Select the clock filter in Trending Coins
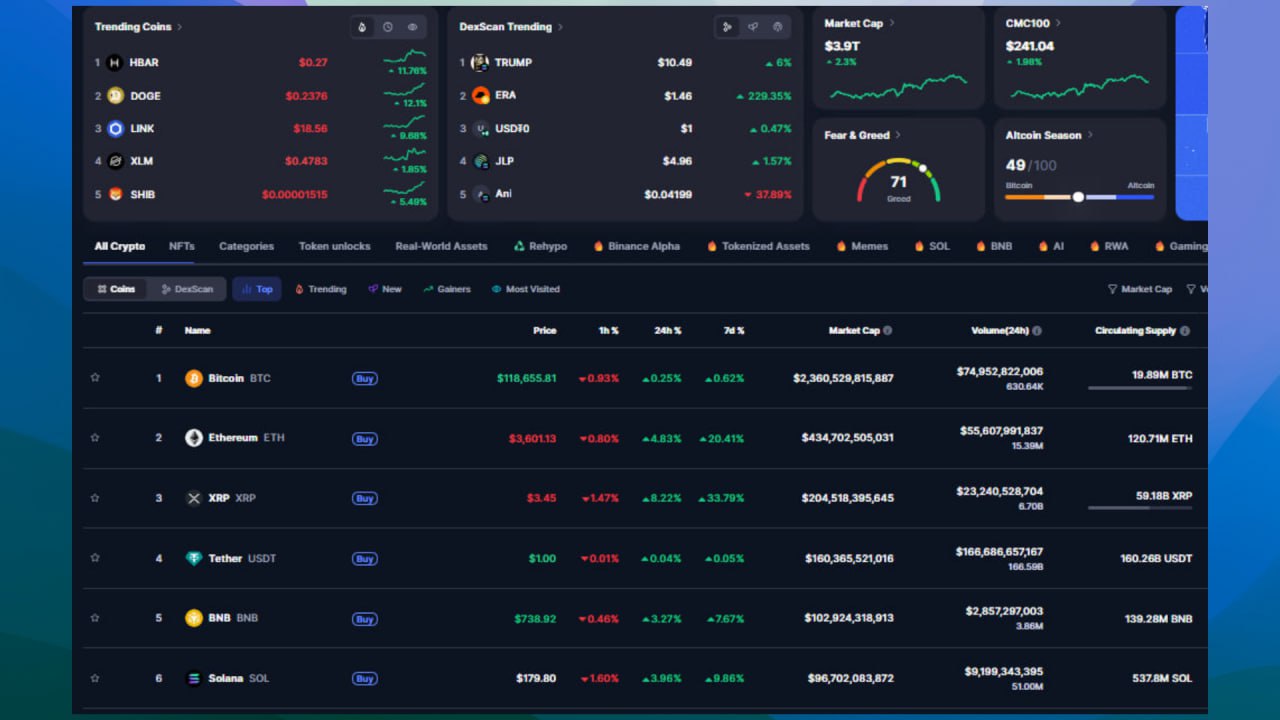The image size is (1280, 720). (x=388, y=27)
